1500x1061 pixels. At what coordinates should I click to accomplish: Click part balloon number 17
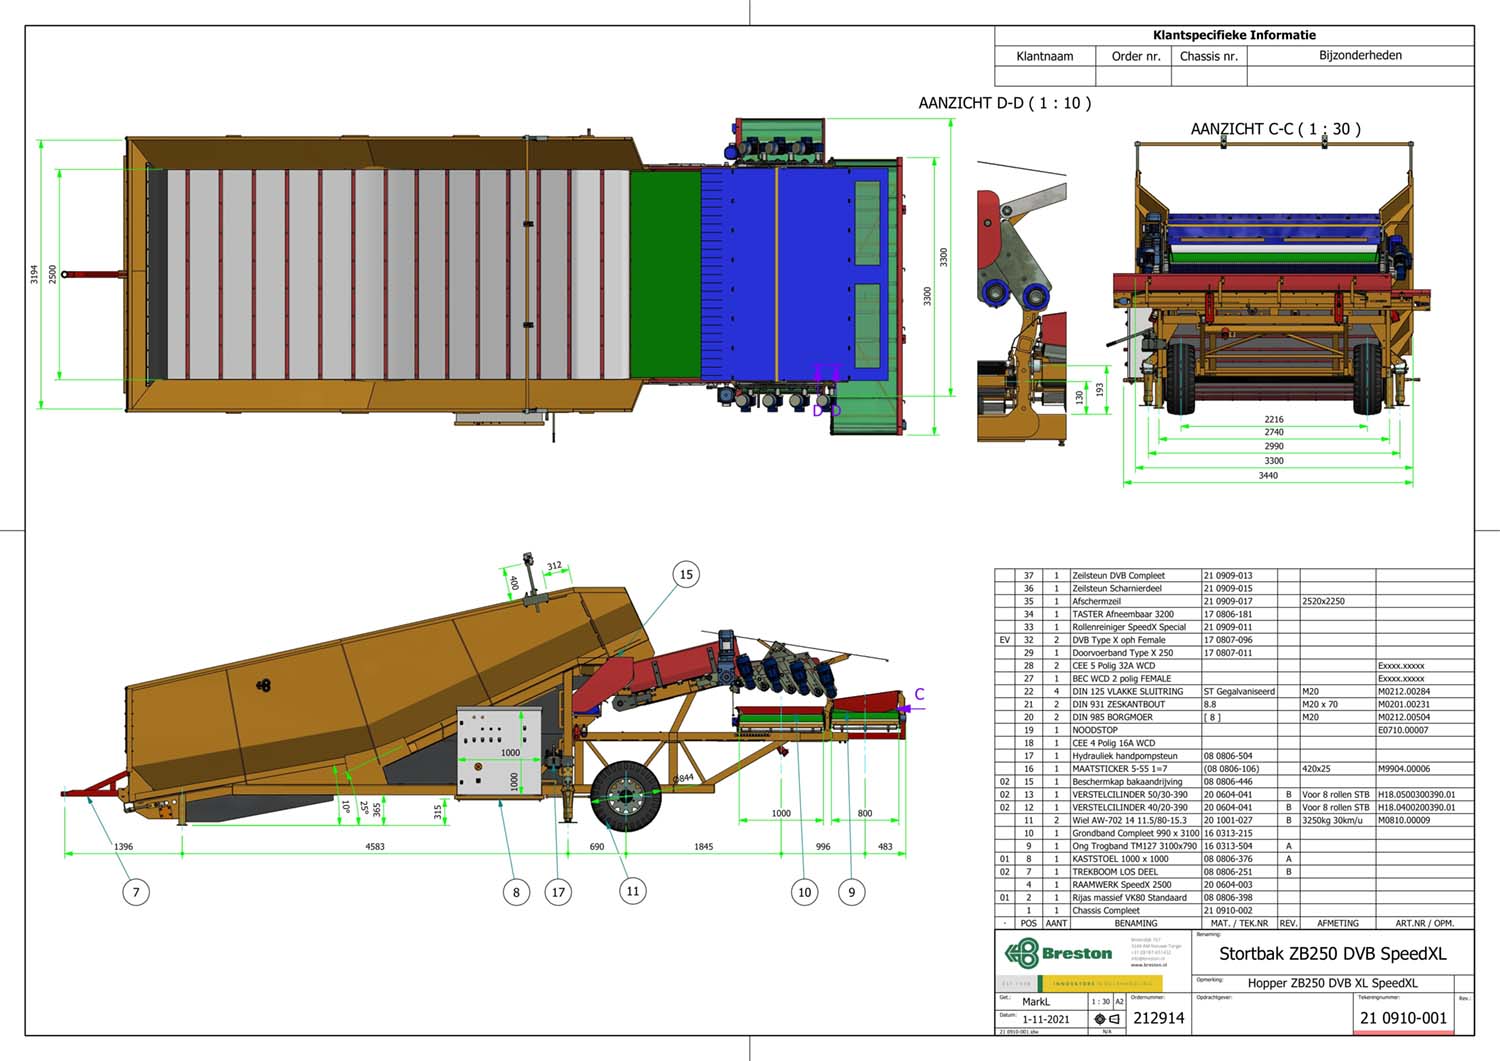tap(558, 892)
